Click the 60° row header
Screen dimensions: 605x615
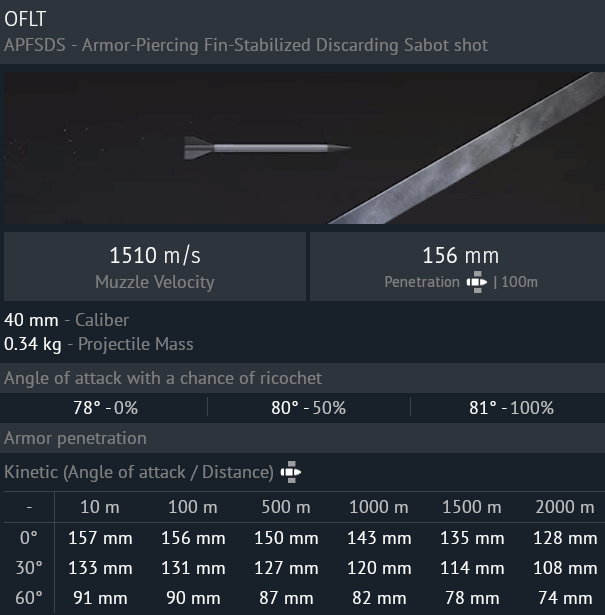coord(29,598)
